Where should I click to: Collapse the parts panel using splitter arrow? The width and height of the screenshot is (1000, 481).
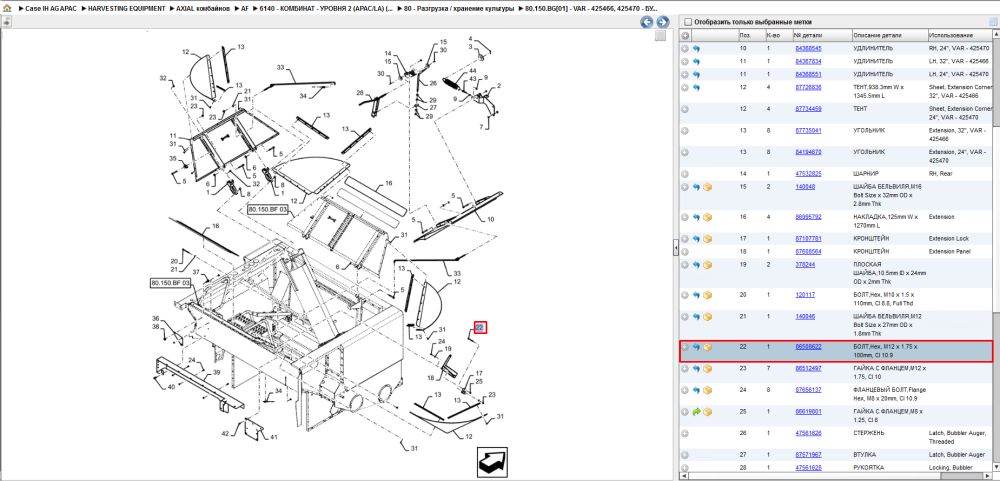pos(676,249)
